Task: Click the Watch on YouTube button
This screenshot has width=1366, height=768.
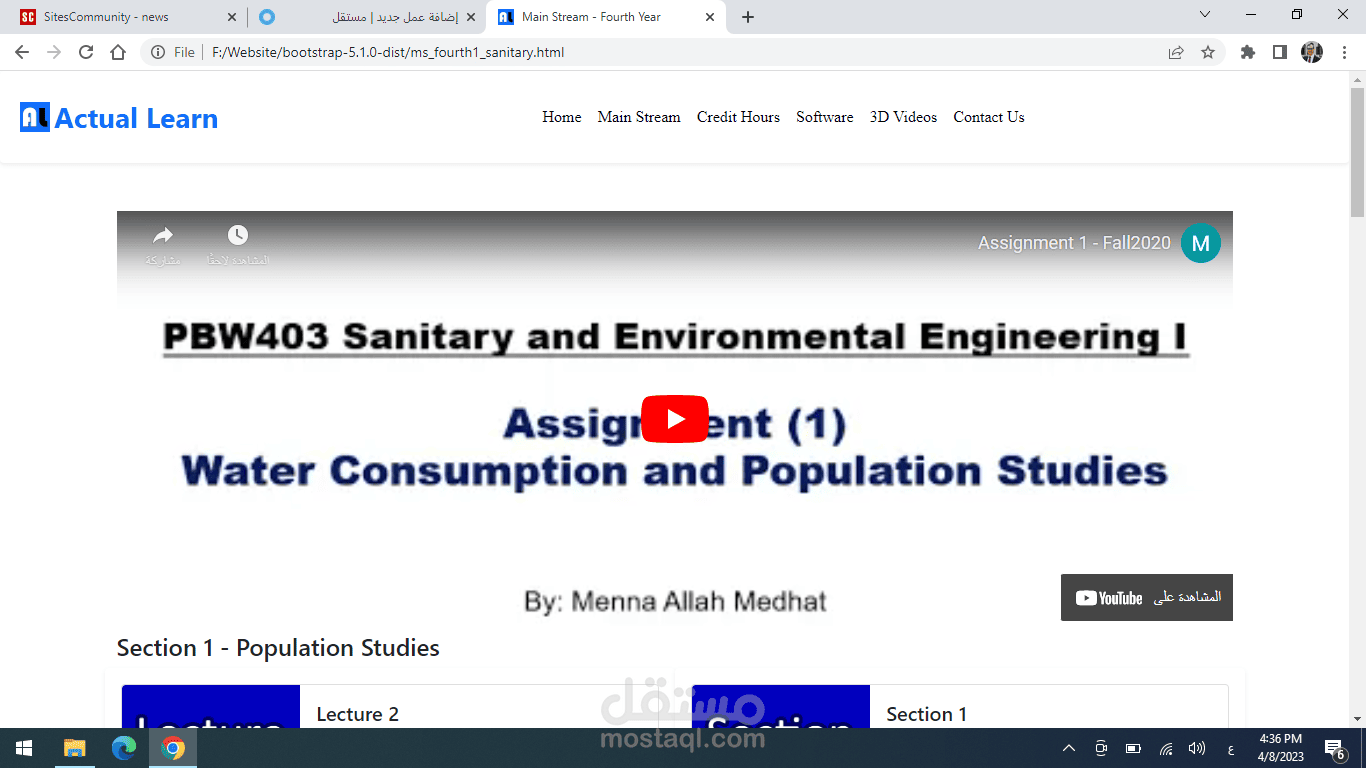Action: click(1147, 597)
